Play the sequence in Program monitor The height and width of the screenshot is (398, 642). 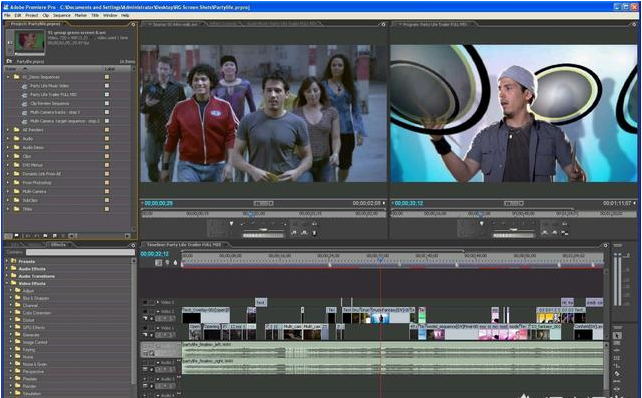coord(513,224)
